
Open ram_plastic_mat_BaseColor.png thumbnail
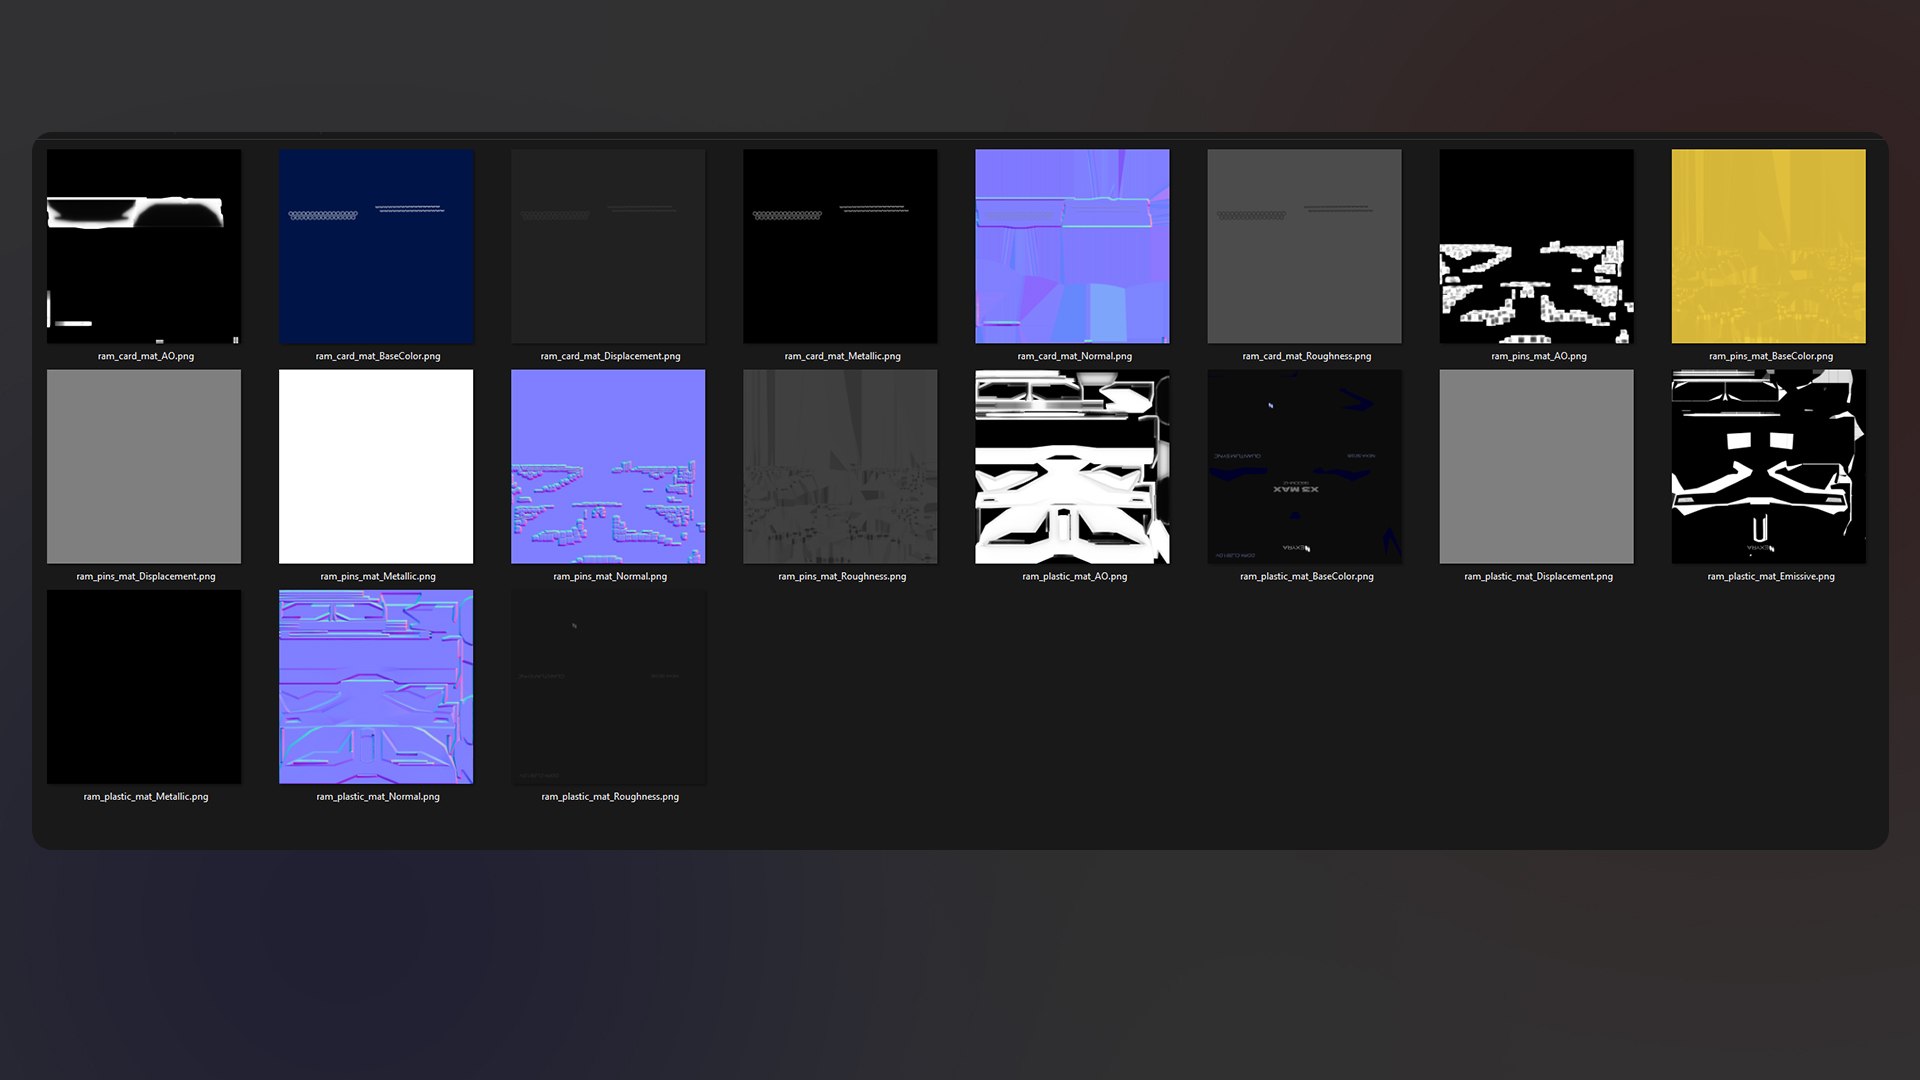[x=1304, y=466]
